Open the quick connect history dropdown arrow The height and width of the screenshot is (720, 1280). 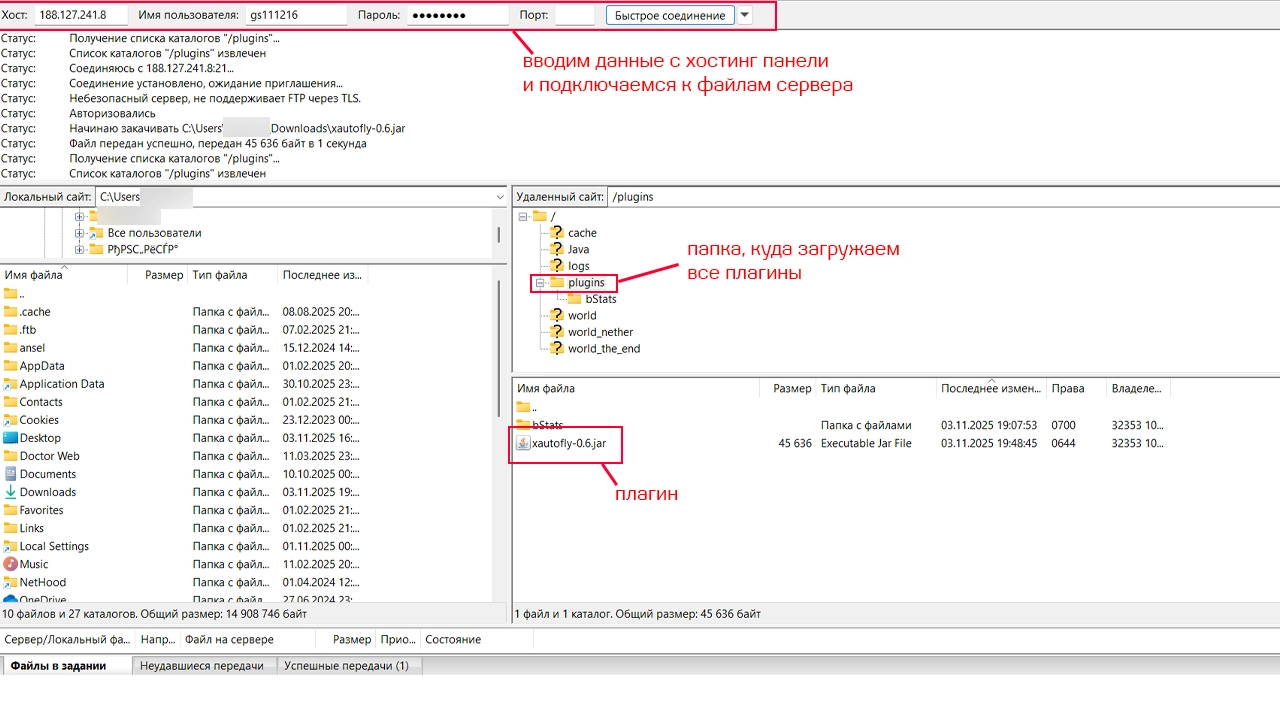[745, 16]
